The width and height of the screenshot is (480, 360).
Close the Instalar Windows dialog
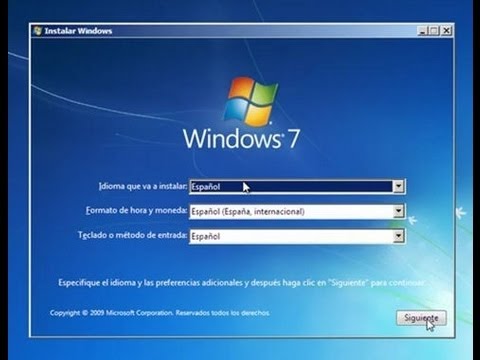[446, 31]
